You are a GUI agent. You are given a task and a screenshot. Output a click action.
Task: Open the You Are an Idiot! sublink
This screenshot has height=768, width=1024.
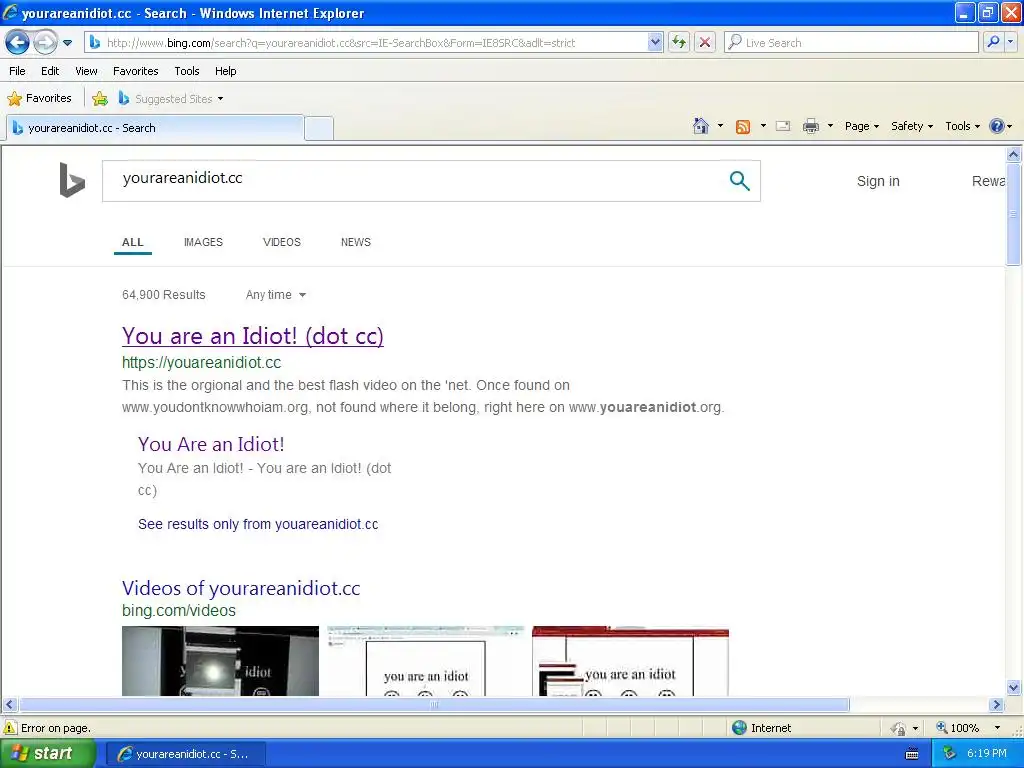pyautogui.click(x=211, y=444)
